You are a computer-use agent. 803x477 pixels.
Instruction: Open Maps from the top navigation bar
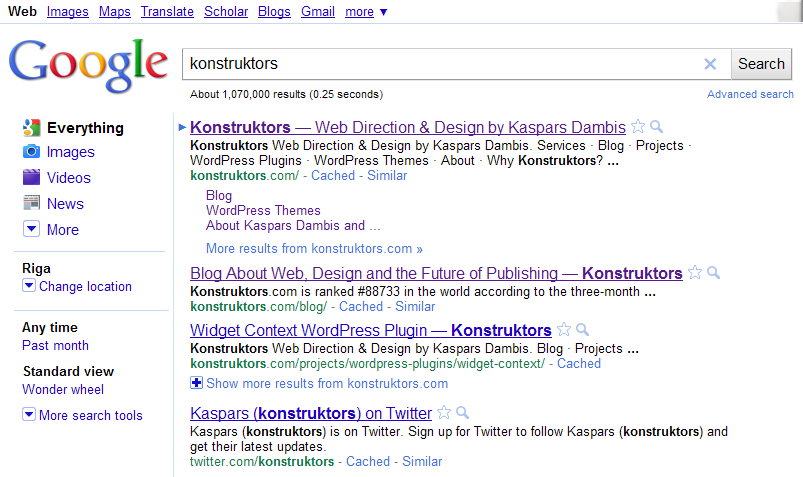coord(115,12)
